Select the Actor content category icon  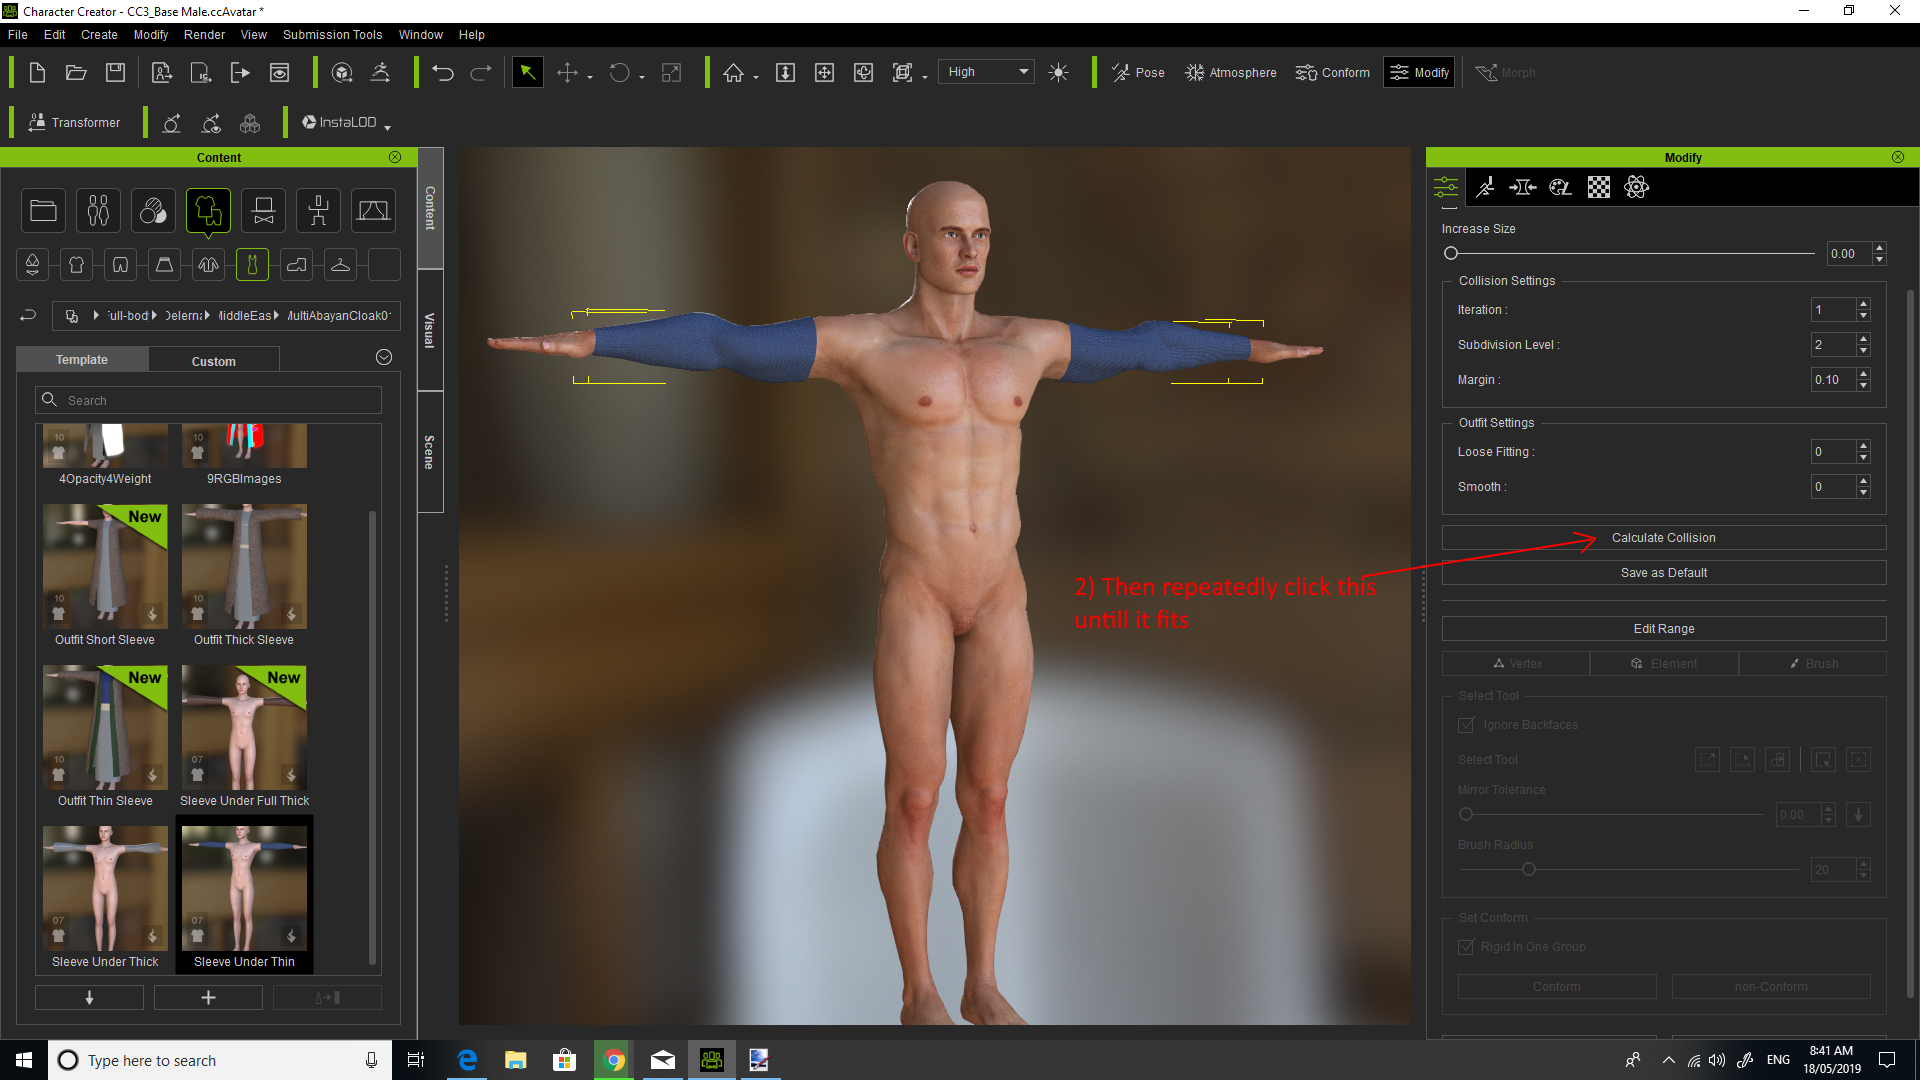(98, 211)
